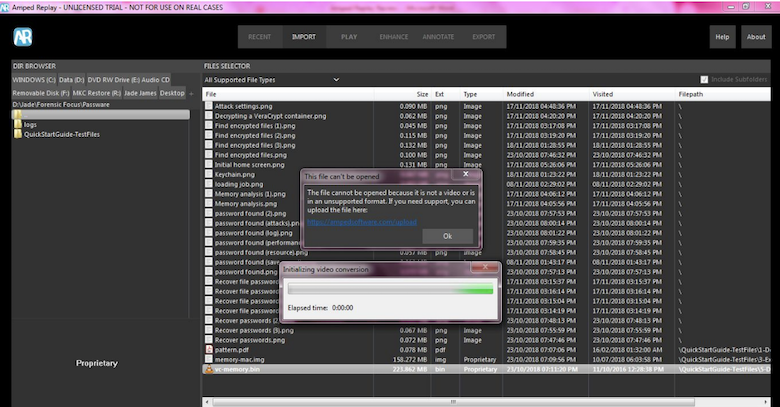Image resolution: width=780 pixels, height=407 pixels.
Task: Click the video conversion progress bar
Action: (390, 290)
